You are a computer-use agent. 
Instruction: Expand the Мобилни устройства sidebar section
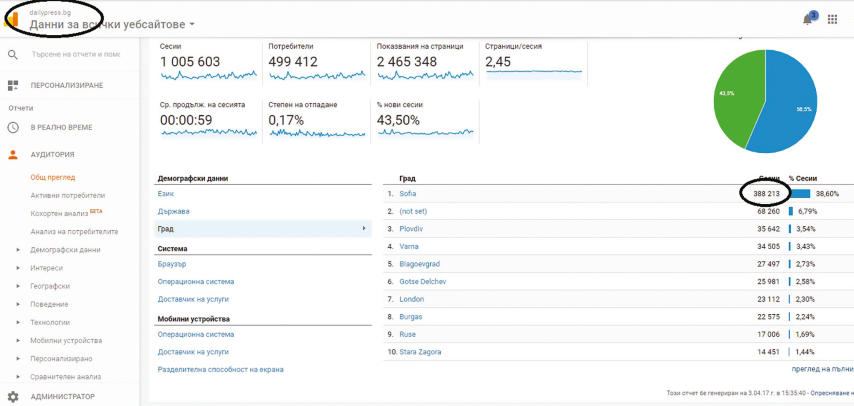coord(18,341)
